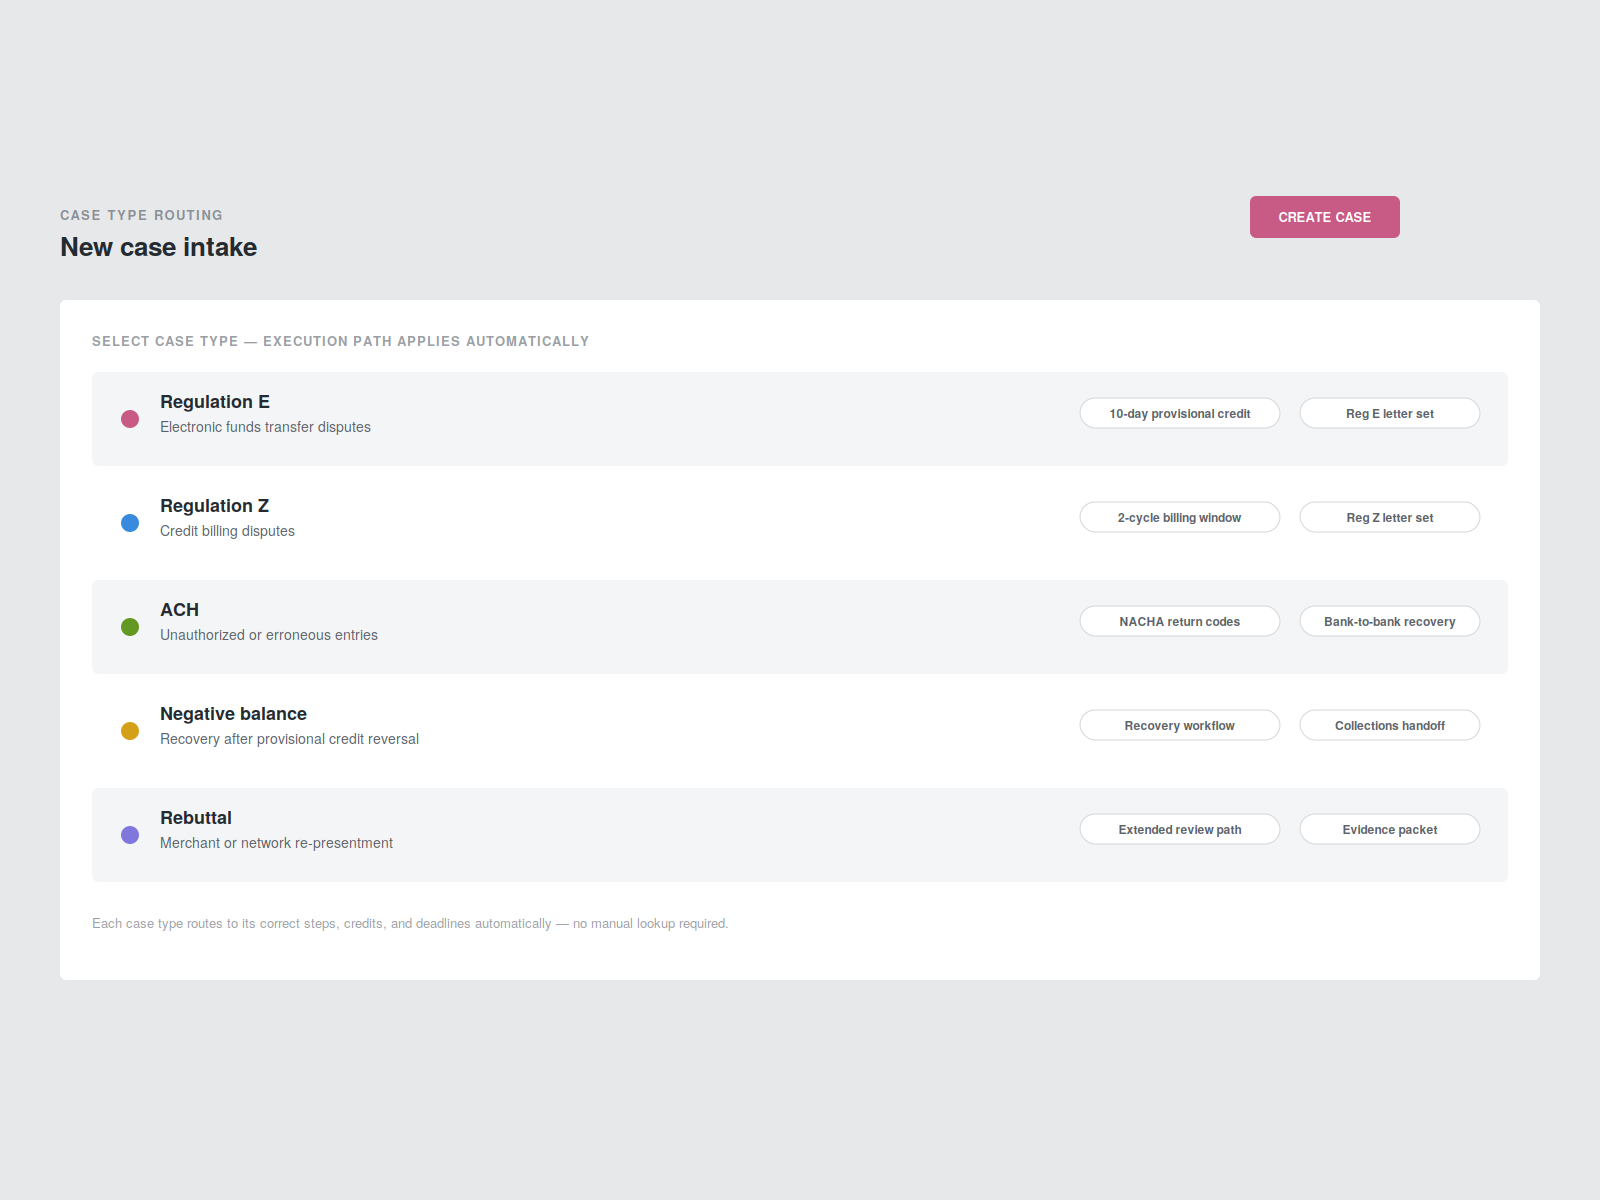1600x1200 pixels.
Task: Click the NACHA return codes pill
Action: tap(1180, 621)
